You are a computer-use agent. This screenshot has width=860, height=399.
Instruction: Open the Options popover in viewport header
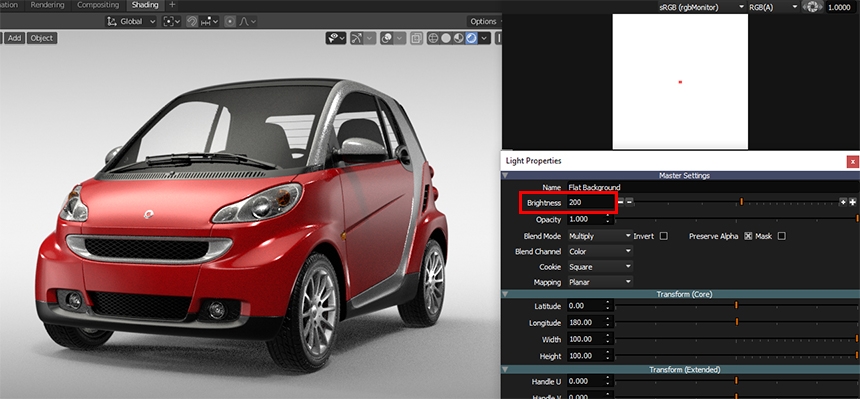tap(483, 21)
